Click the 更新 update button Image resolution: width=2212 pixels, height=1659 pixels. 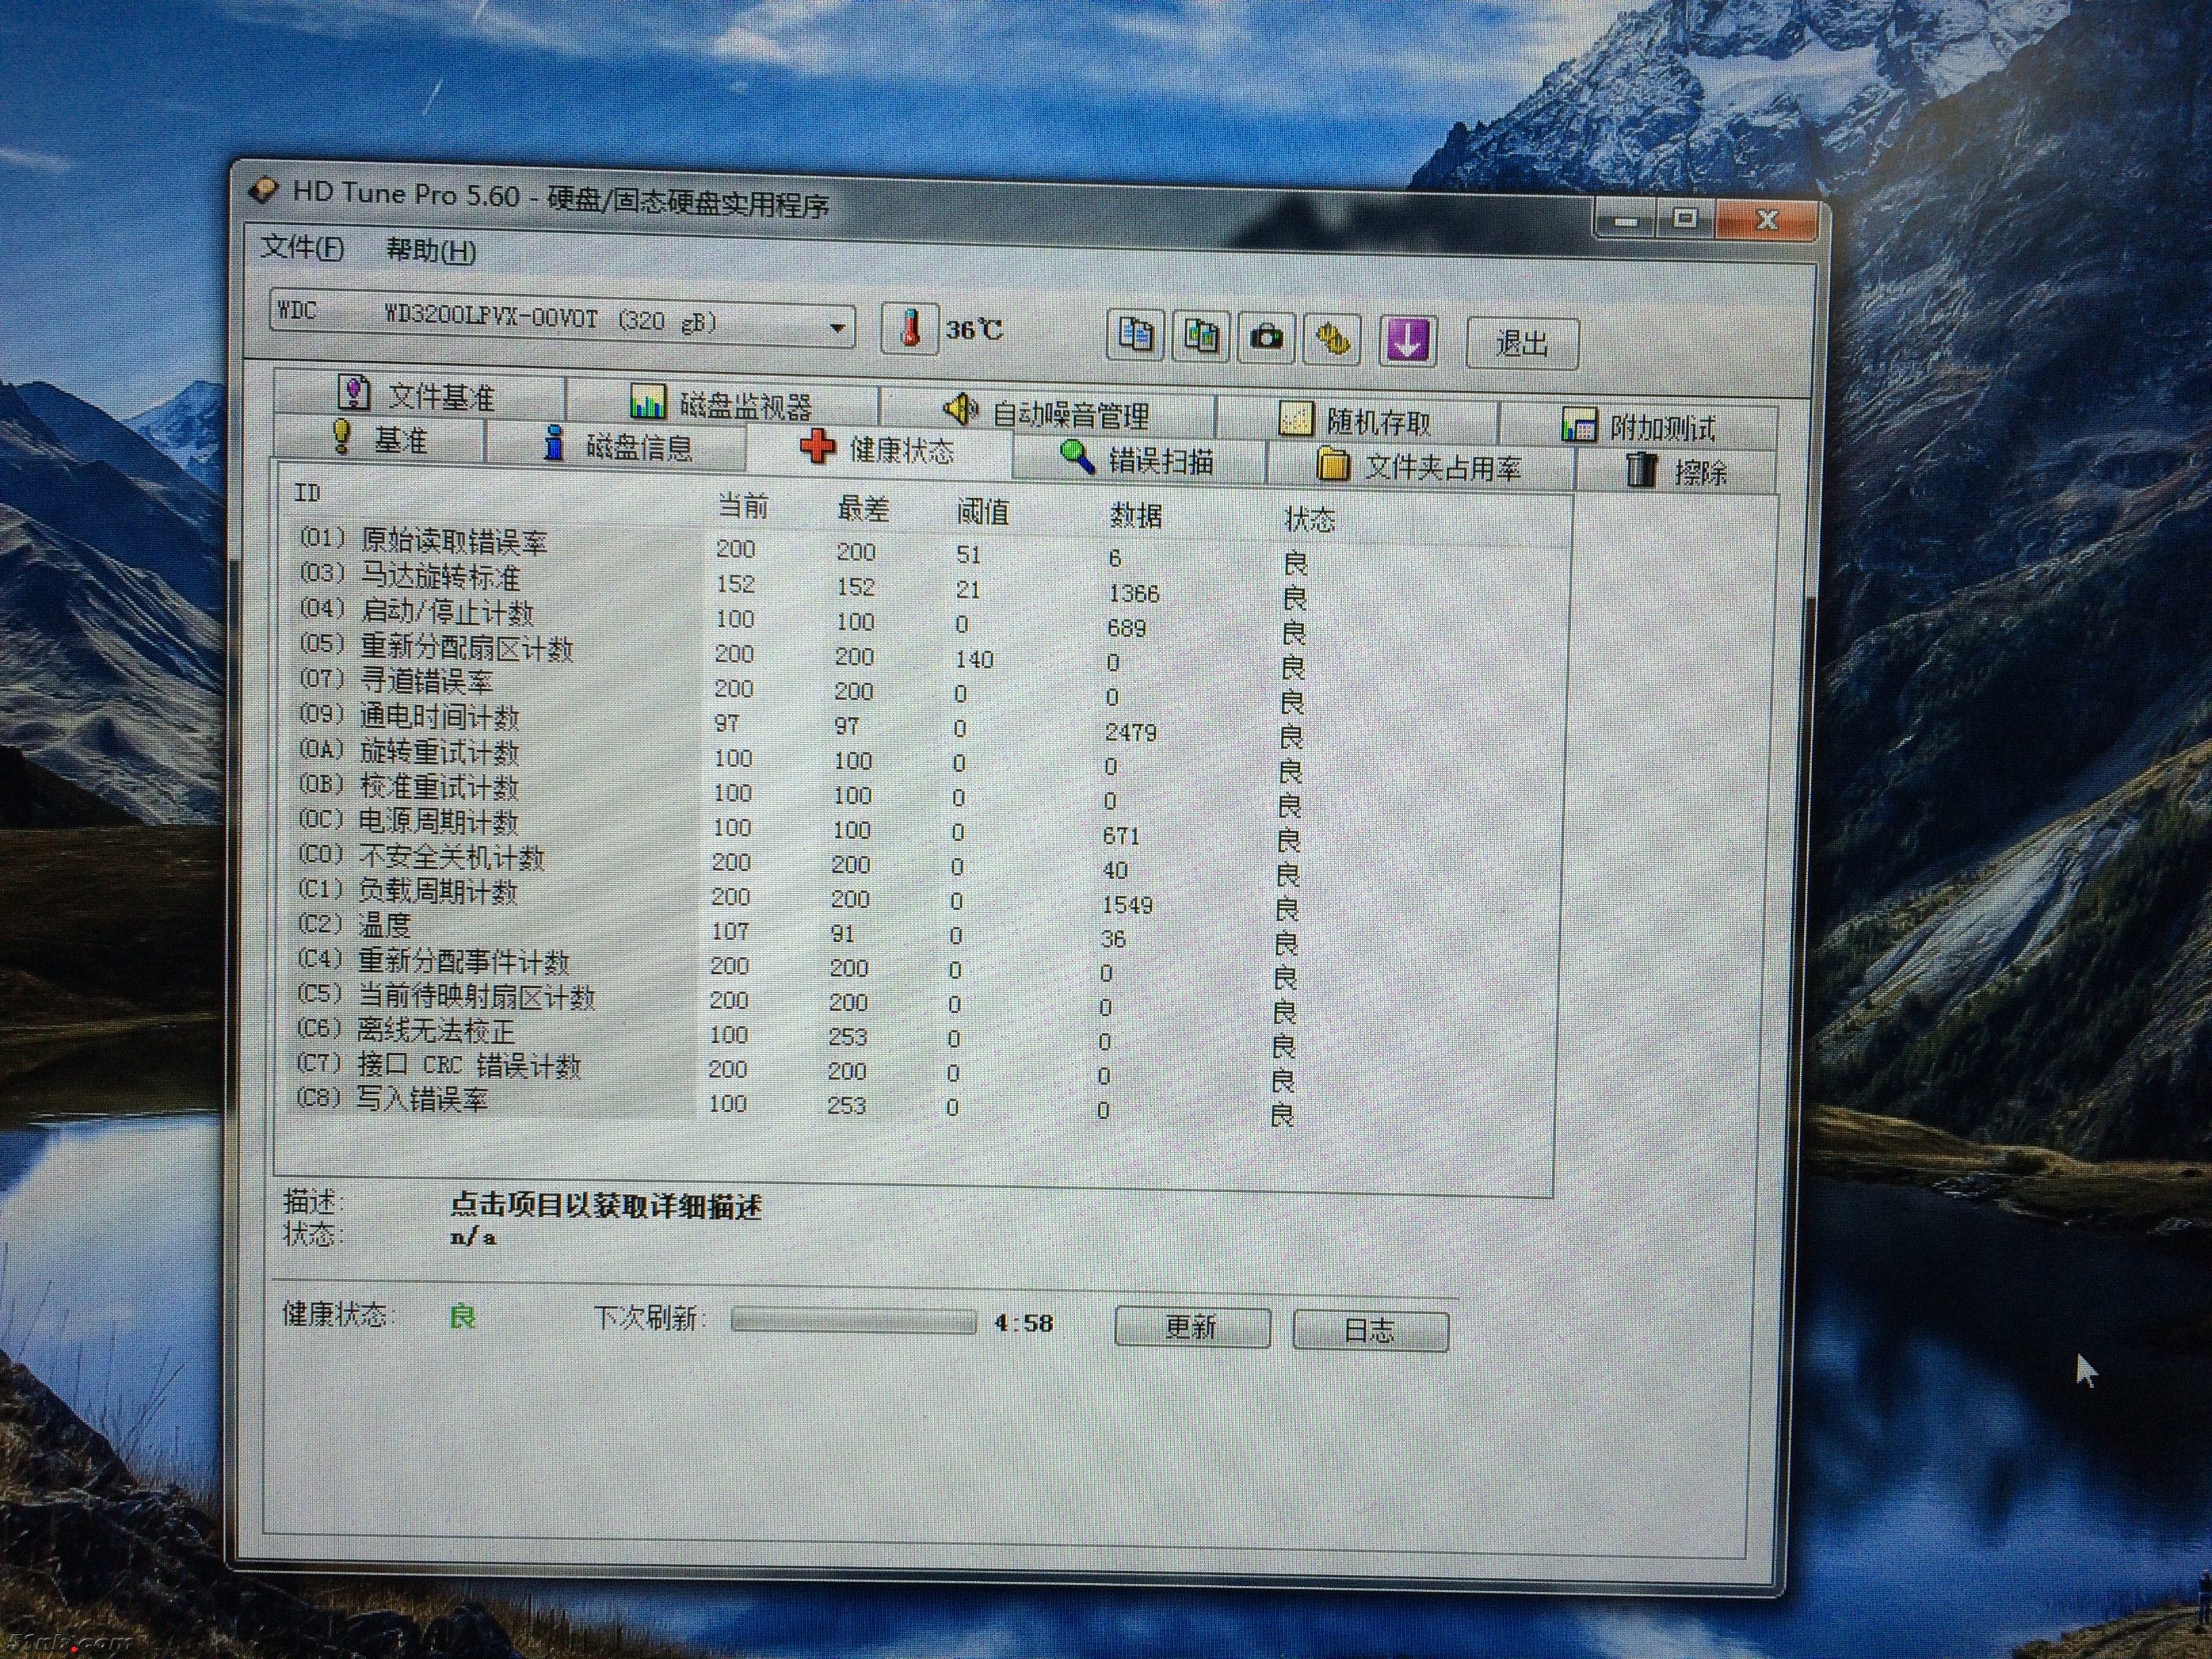tap(1191, 1327)
